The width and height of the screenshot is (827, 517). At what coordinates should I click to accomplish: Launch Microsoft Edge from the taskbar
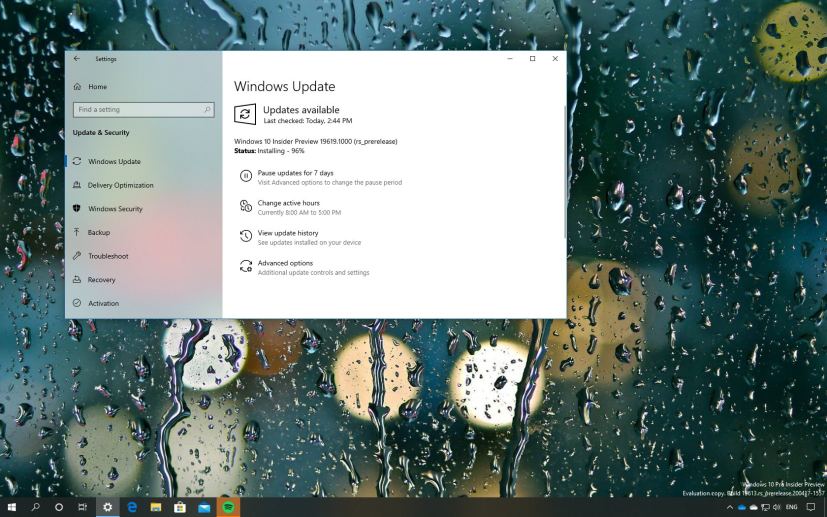132,507
